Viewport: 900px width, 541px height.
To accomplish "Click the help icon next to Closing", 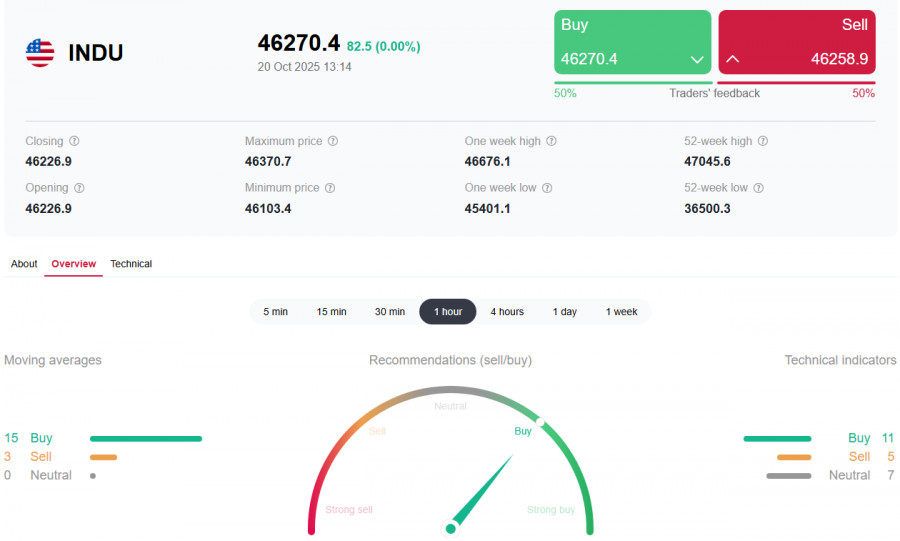I will (x=74, y=142).
